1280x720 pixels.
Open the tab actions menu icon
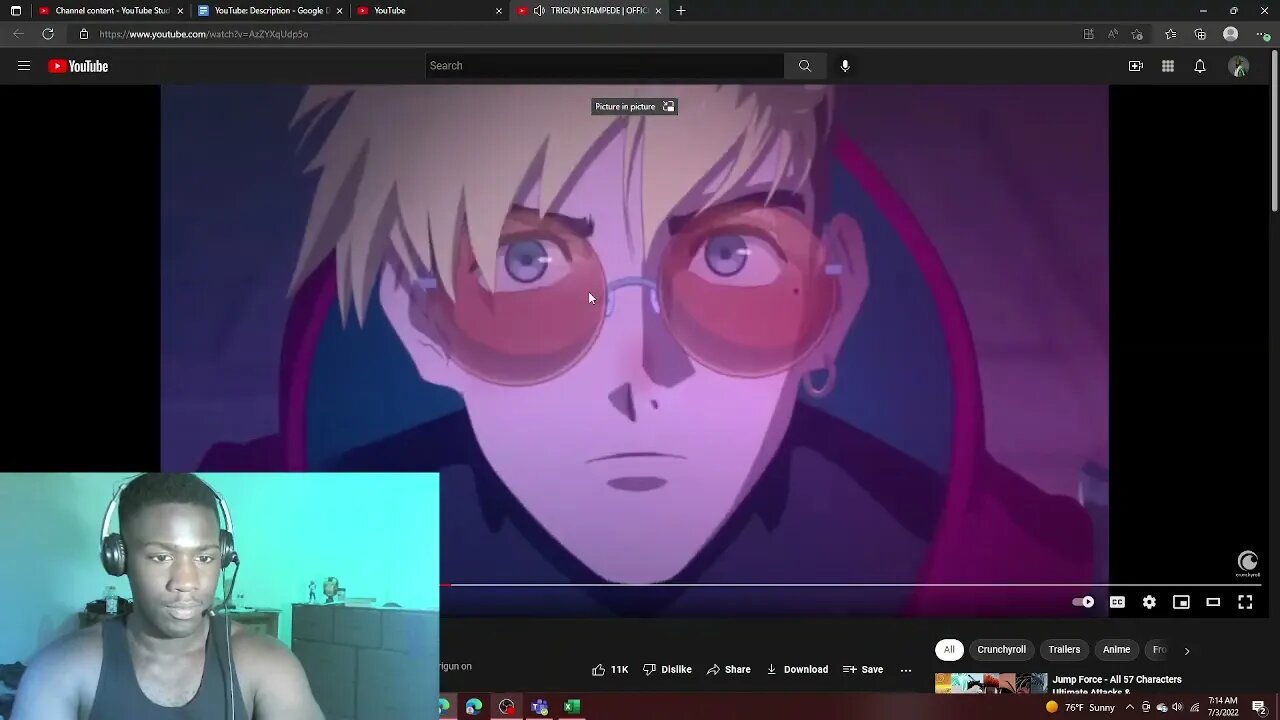pyautogui.click(x=15, y=11)
